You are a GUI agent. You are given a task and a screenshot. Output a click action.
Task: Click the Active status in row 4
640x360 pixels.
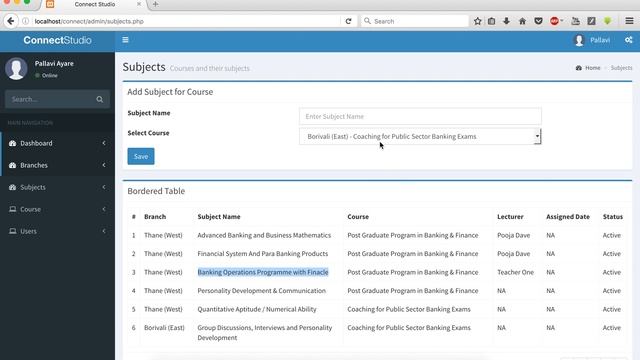(611, 291)
